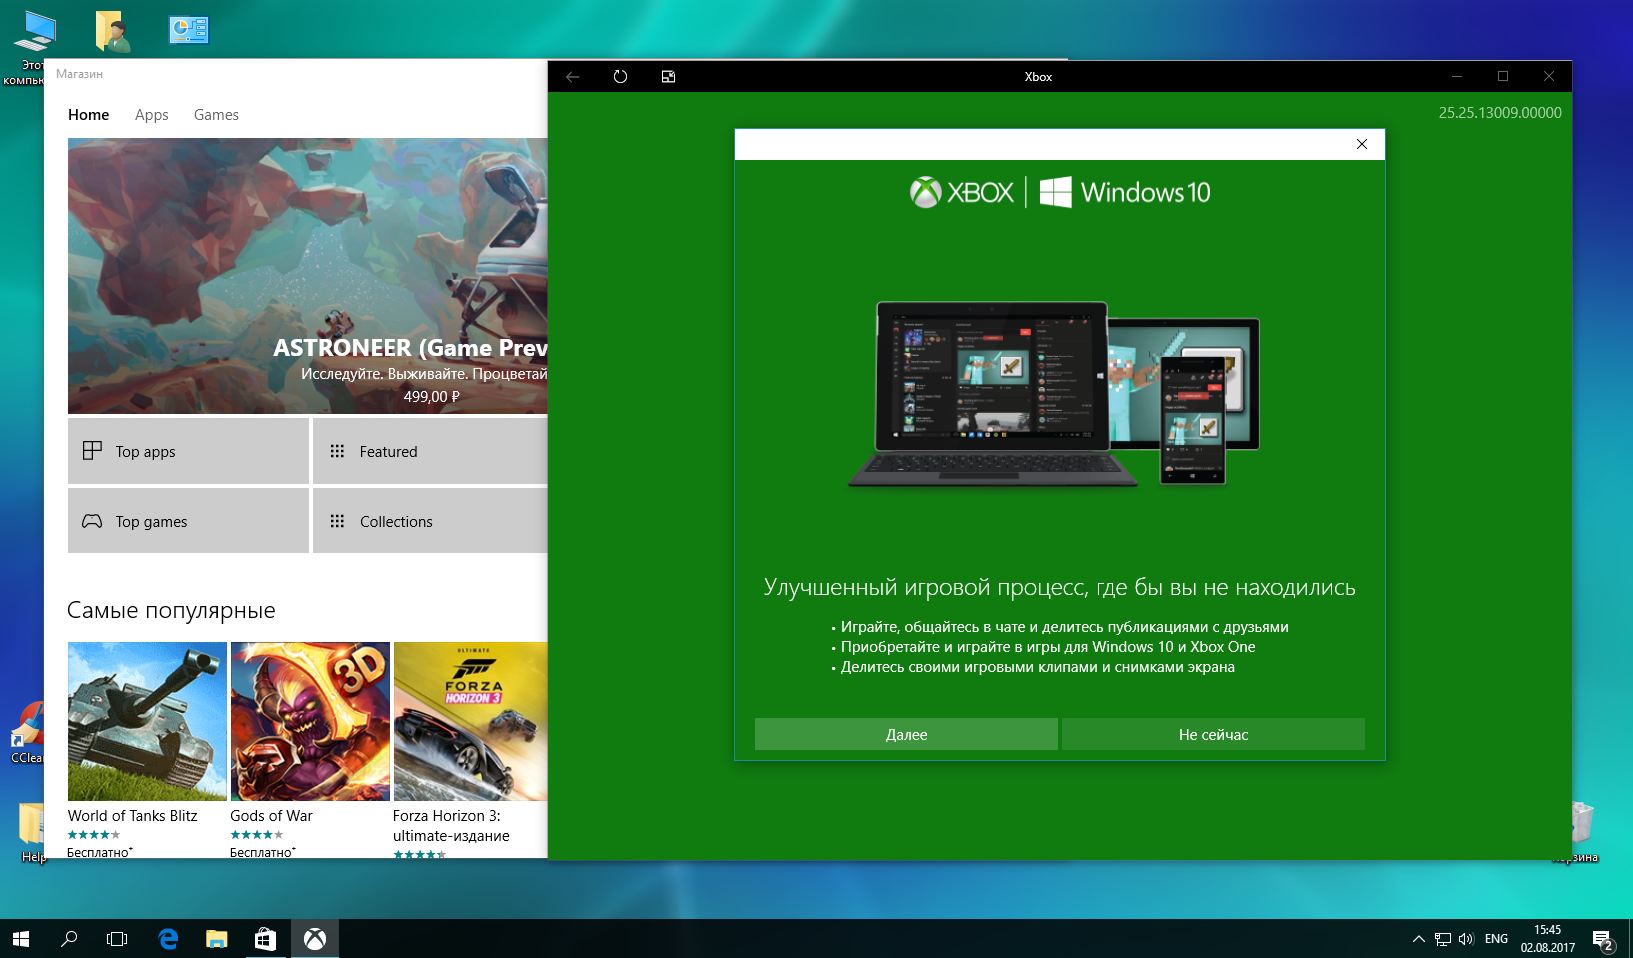1633x958 pixels.
Task: Click version number 25.25.13009.00000
Action: coord(1500,113)
